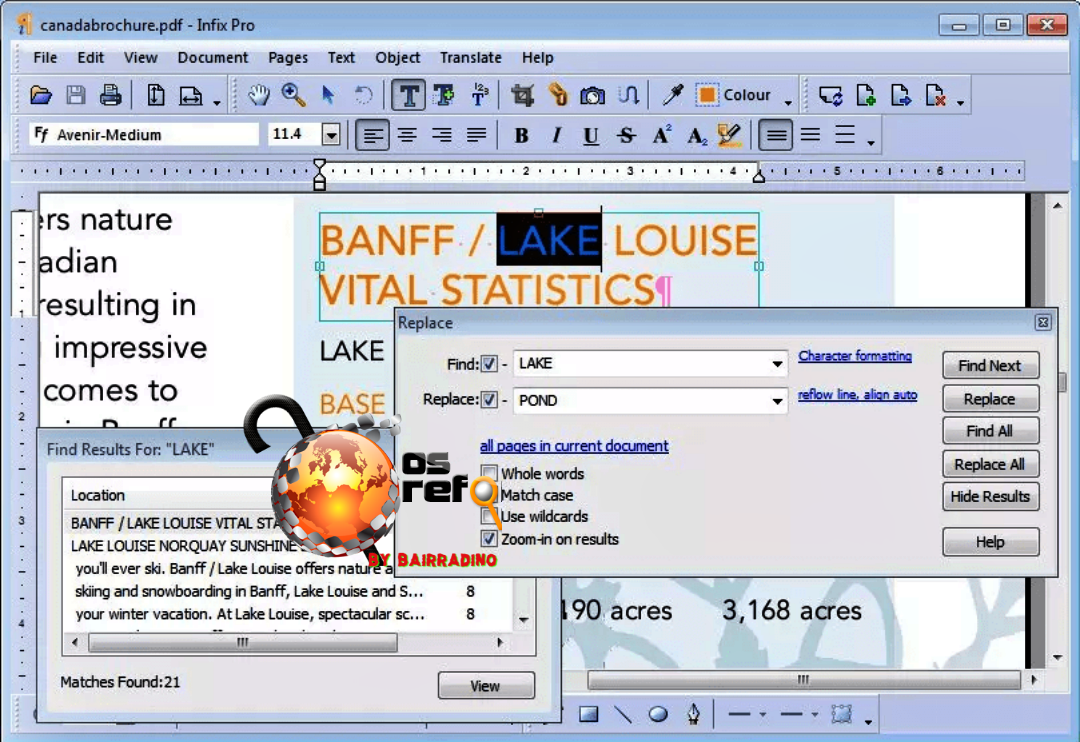Click the camera snapshot icon
This screenshot has width=1080, height=742.
pyautogui.click(x=592, y=95)
